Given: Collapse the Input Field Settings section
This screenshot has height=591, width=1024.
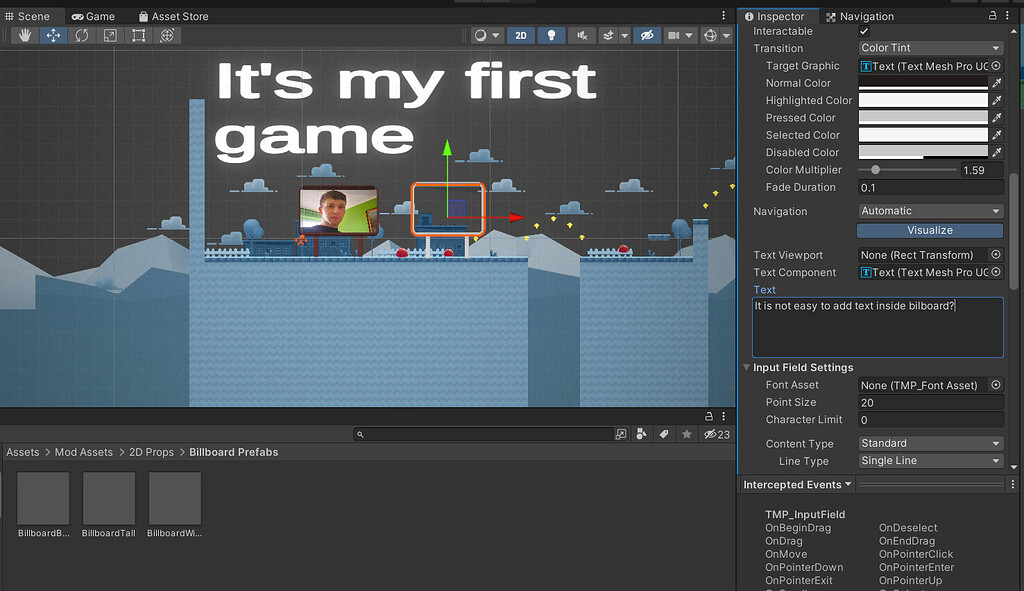Looking at the screenshot, I should [746, 367].
